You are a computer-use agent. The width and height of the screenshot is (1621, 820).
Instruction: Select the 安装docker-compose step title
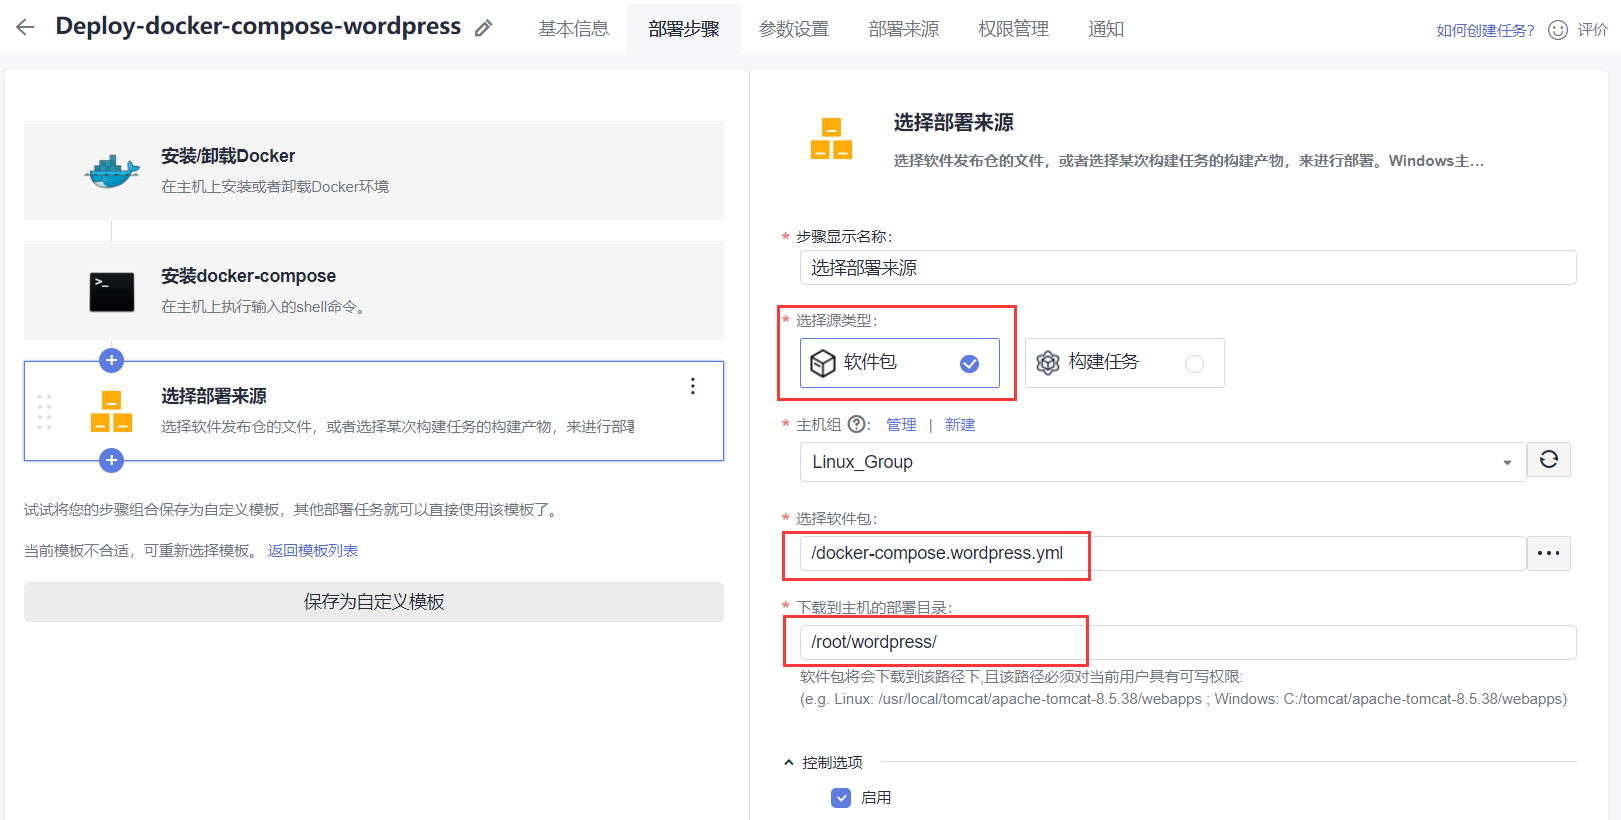pyautogui.click(x=249, y=276)
